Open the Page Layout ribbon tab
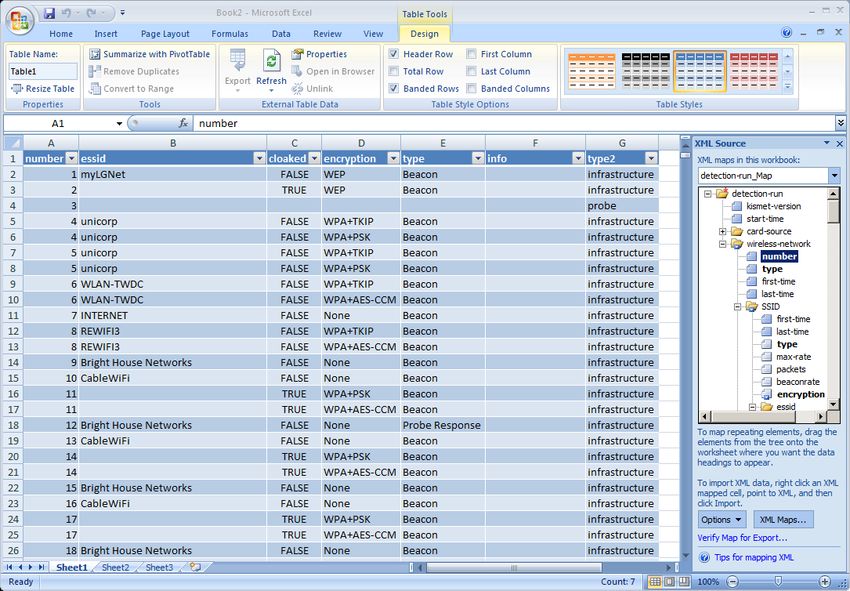This screenshot has height=591, width=850. (165, 34)
